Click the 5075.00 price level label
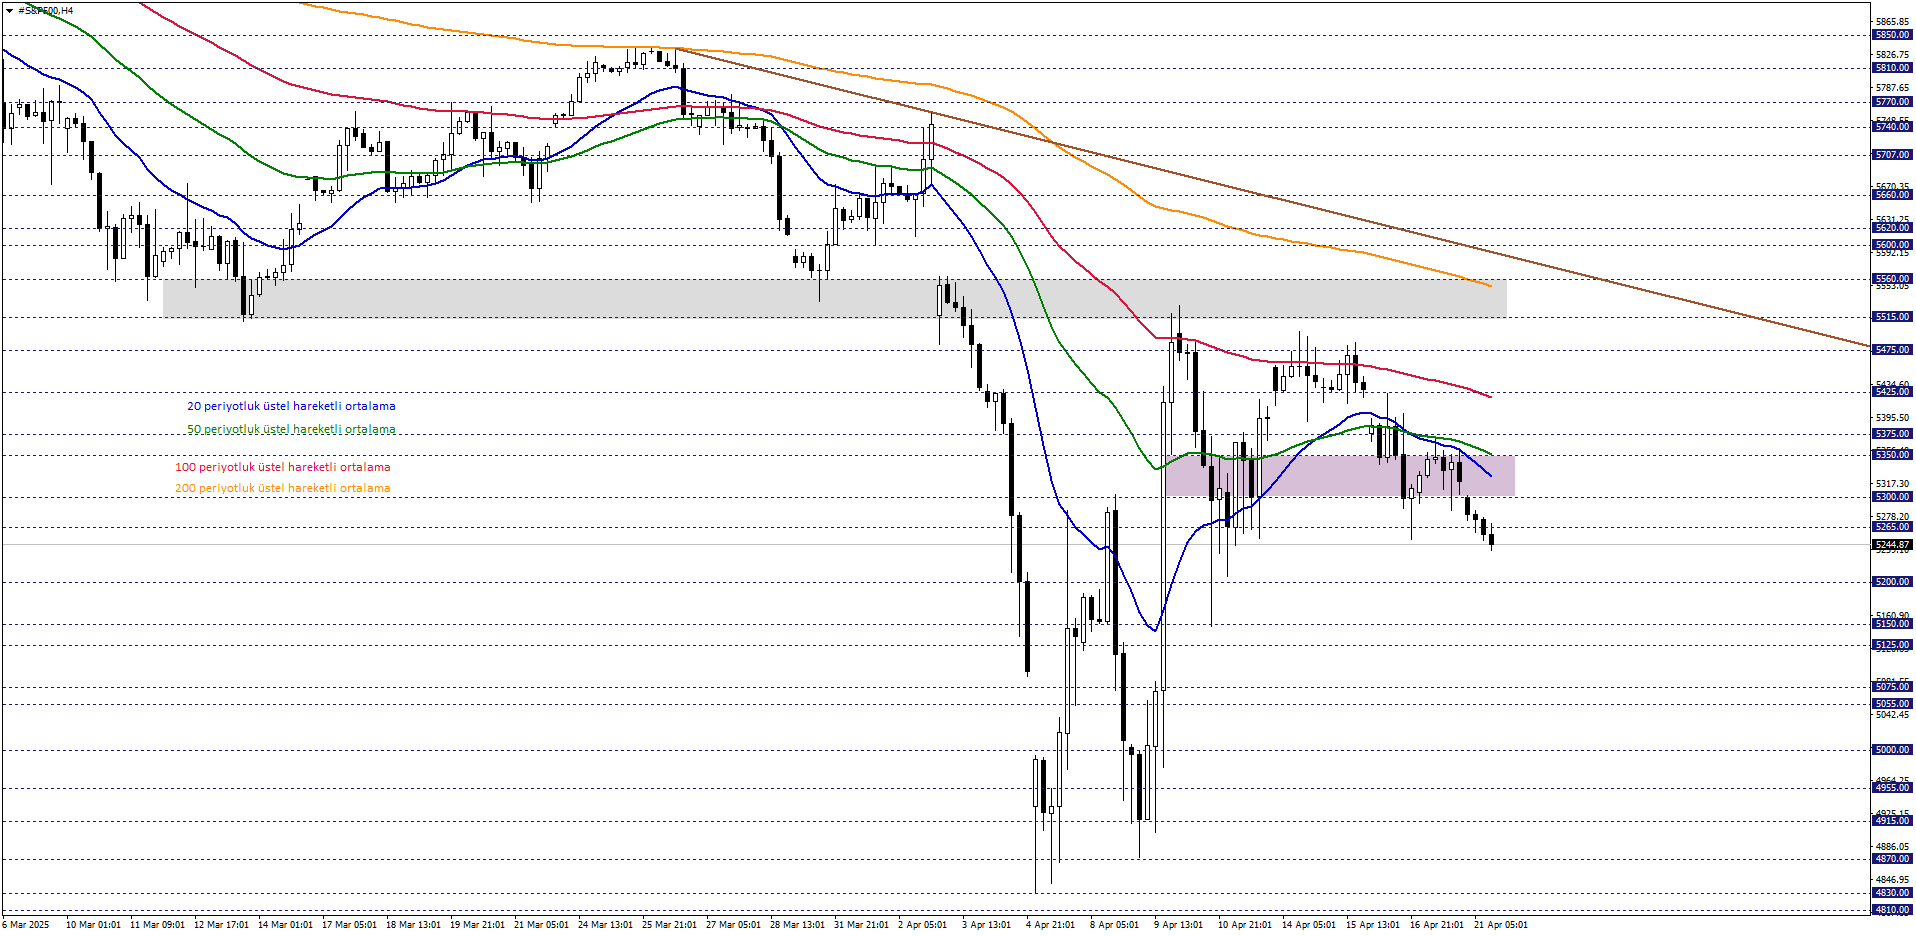1916x936 pixels. [1892, 687]
